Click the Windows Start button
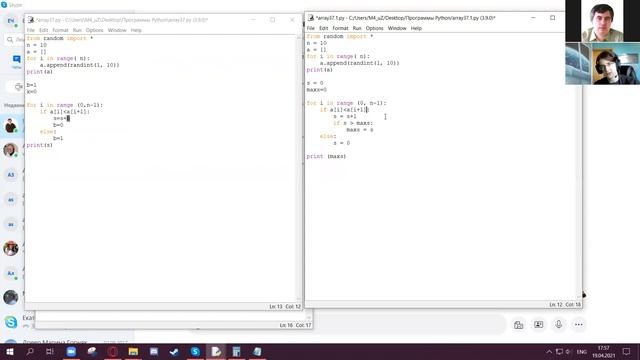Image resolution: width=640 pixels, height=360 pixels. [x=9, y=351]
